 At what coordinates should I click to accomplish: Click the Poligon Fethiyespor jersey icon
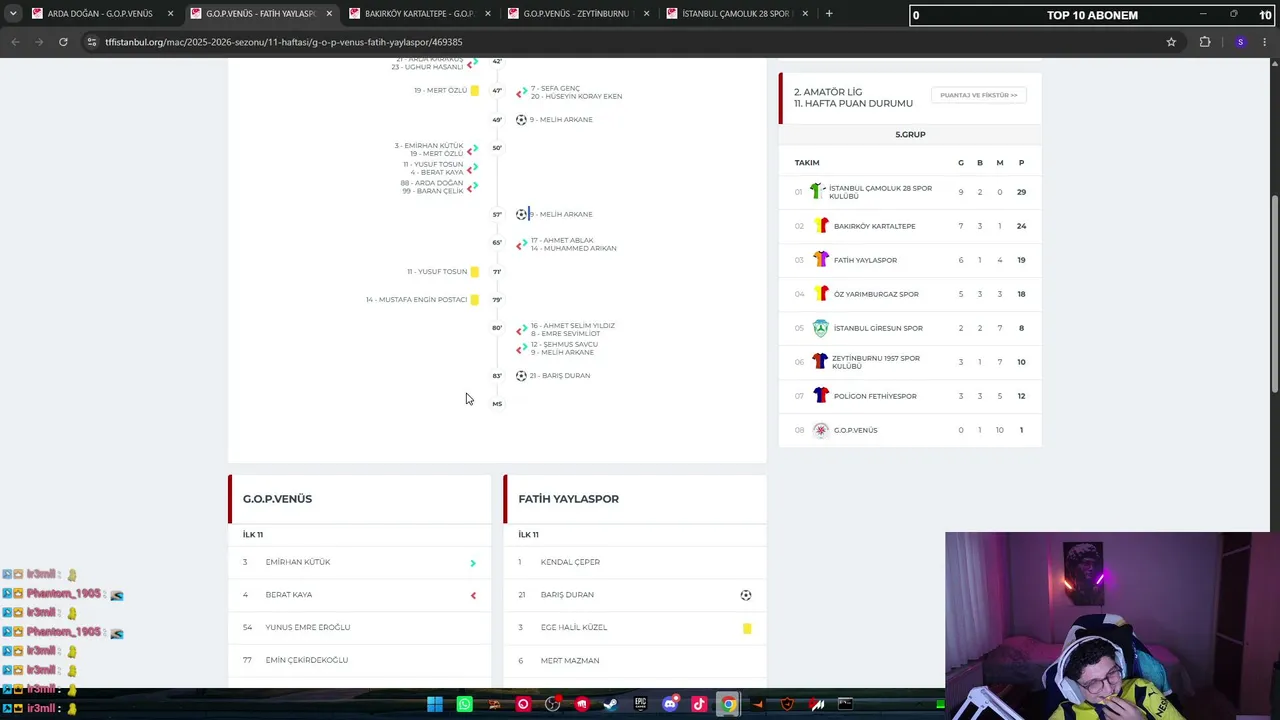point(821,396)
